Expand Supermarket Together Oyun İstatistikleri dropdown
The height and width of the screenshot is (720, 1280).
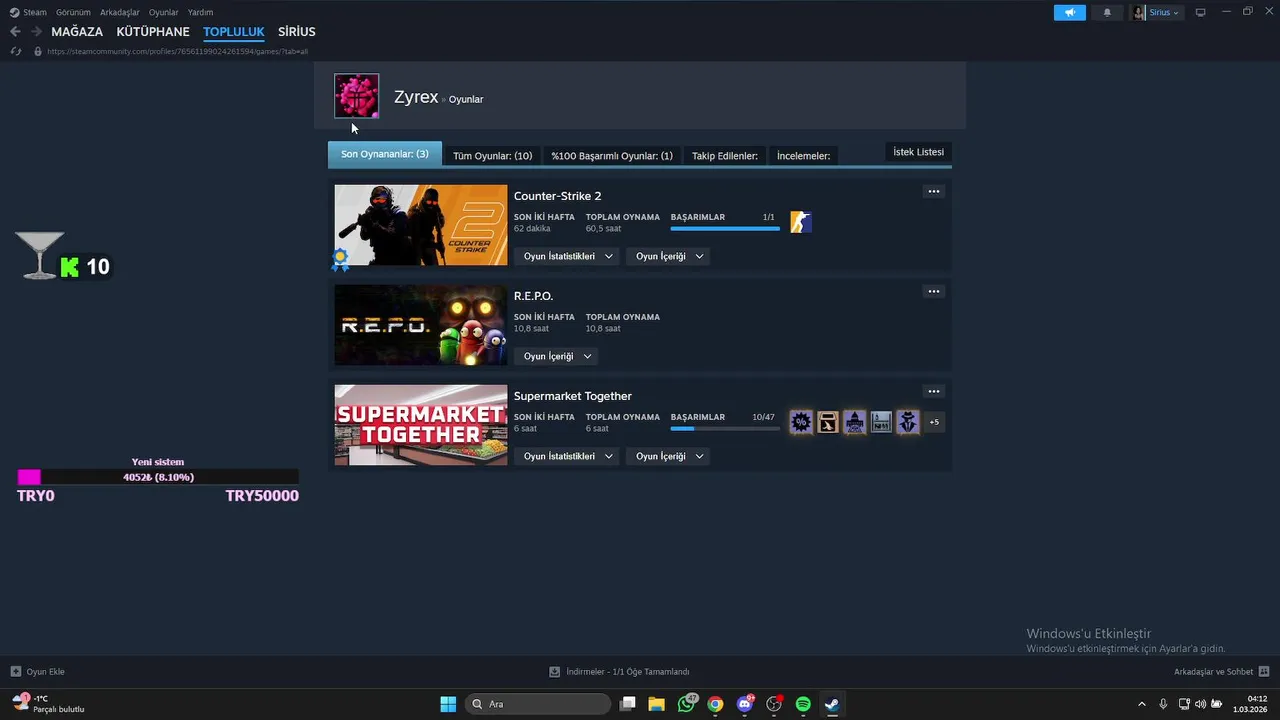point(568,456)
